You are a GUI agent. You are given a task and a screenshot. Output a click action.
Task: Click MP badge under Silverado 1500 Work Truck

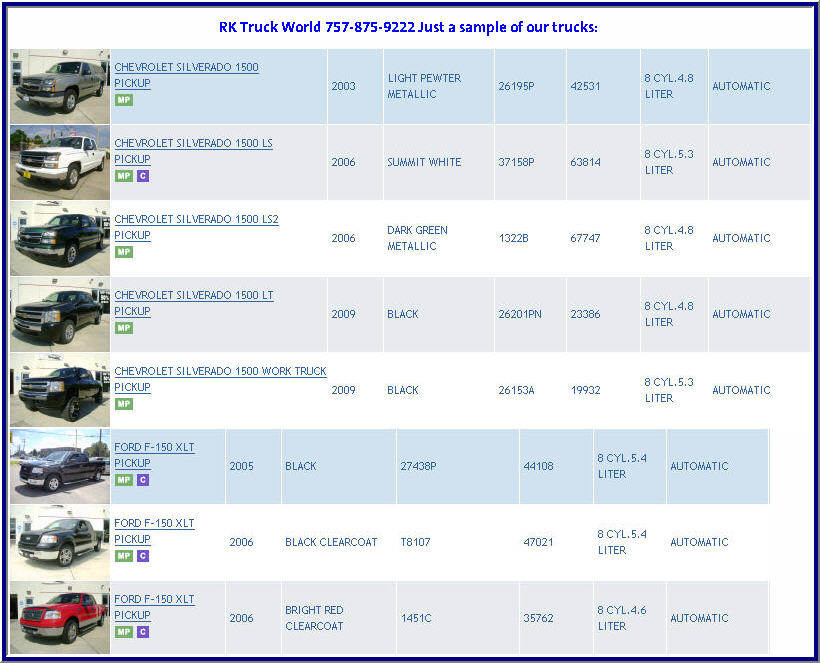tap(124, 404)
